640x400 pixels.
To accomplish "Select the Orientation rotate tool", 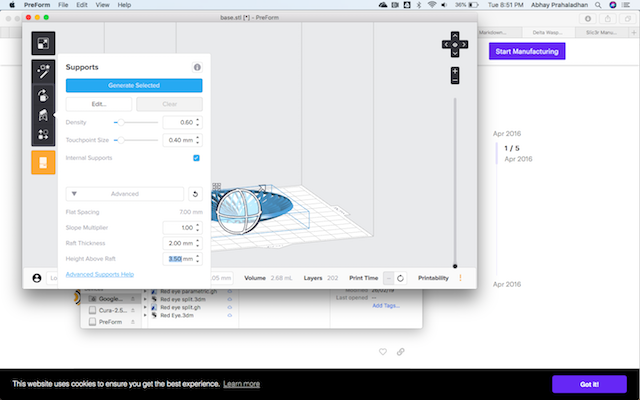I will point(43,96).
